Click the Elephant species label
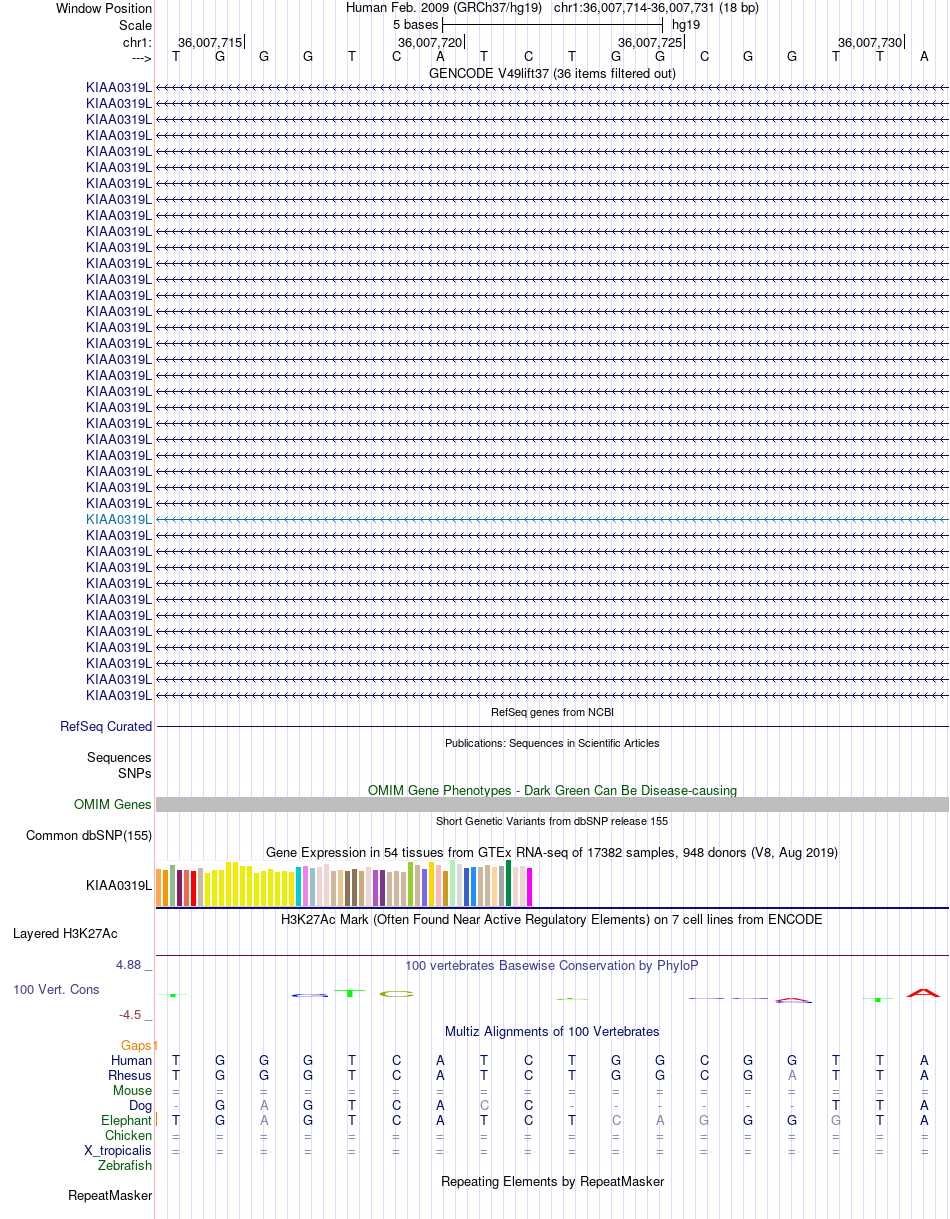 point(126,1121)
